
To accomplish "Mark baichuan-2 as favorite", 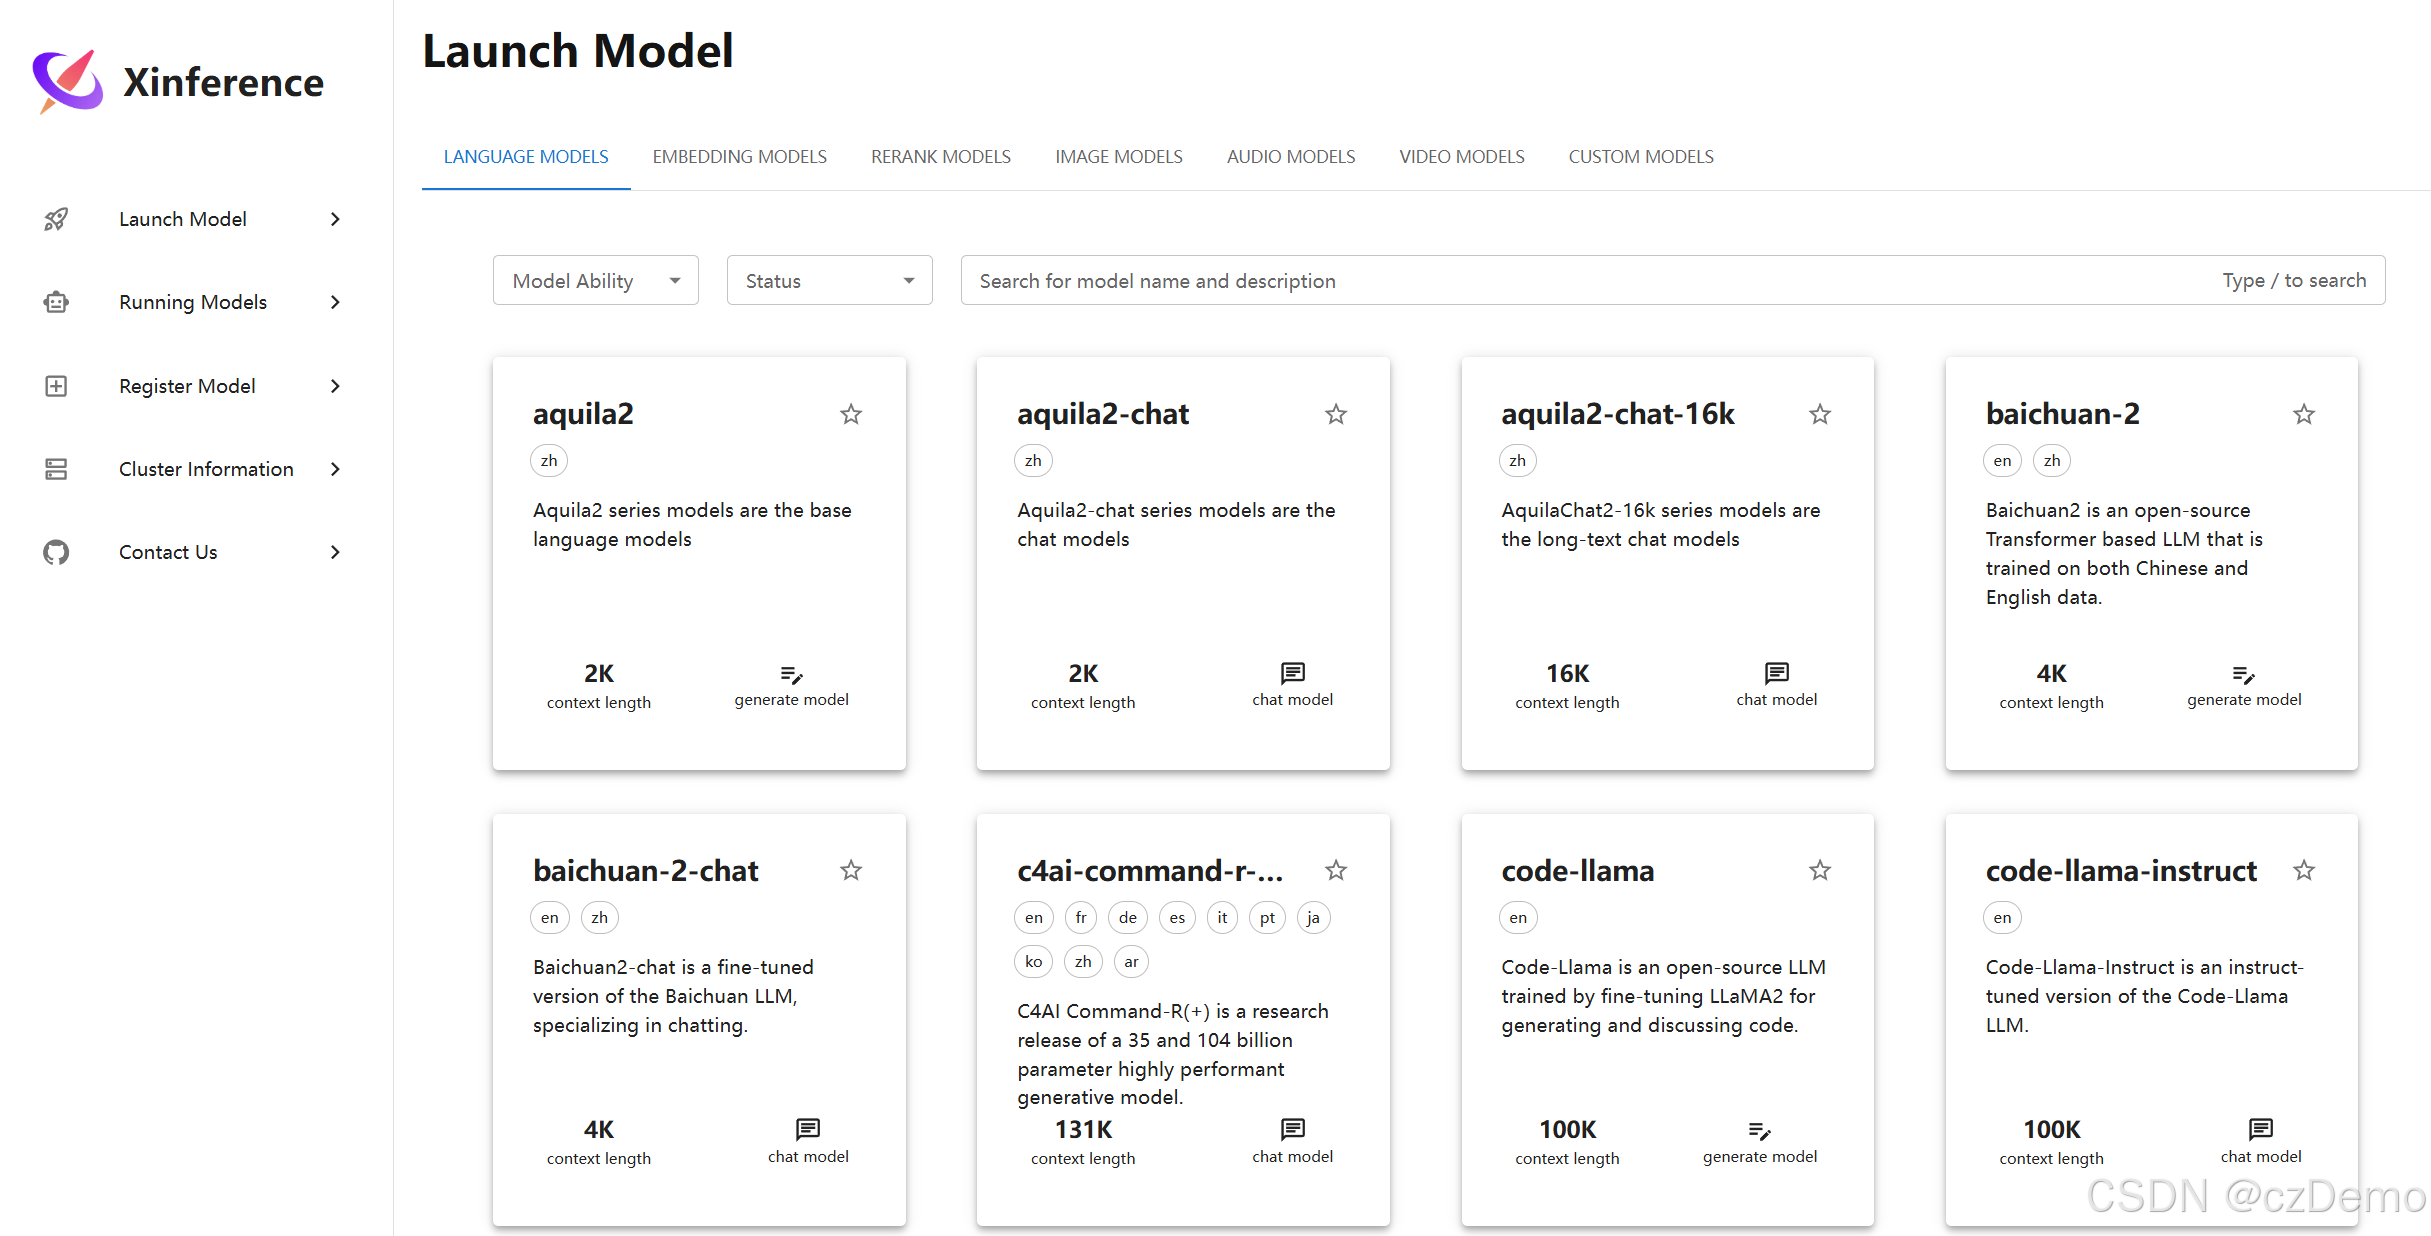I will click(x=2304, y=414).
